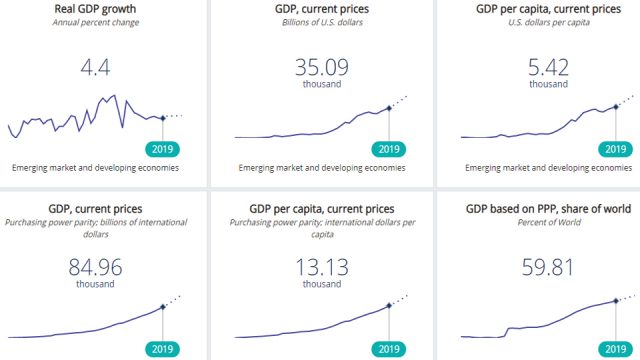Screen dimensions: 640x360
Task: Click the diamond data point on the share of world line
Action: tap(616, 301)
